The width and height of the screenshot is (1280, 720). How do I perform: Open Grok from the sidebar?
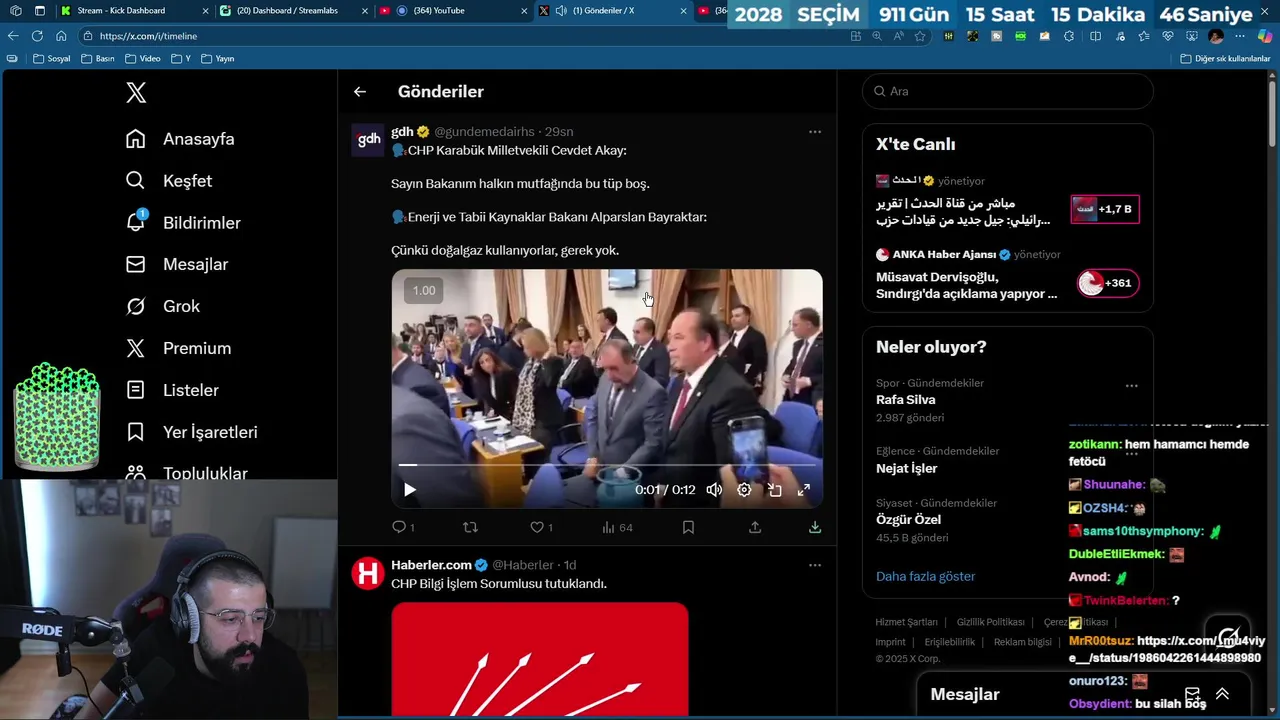[163, 306]
